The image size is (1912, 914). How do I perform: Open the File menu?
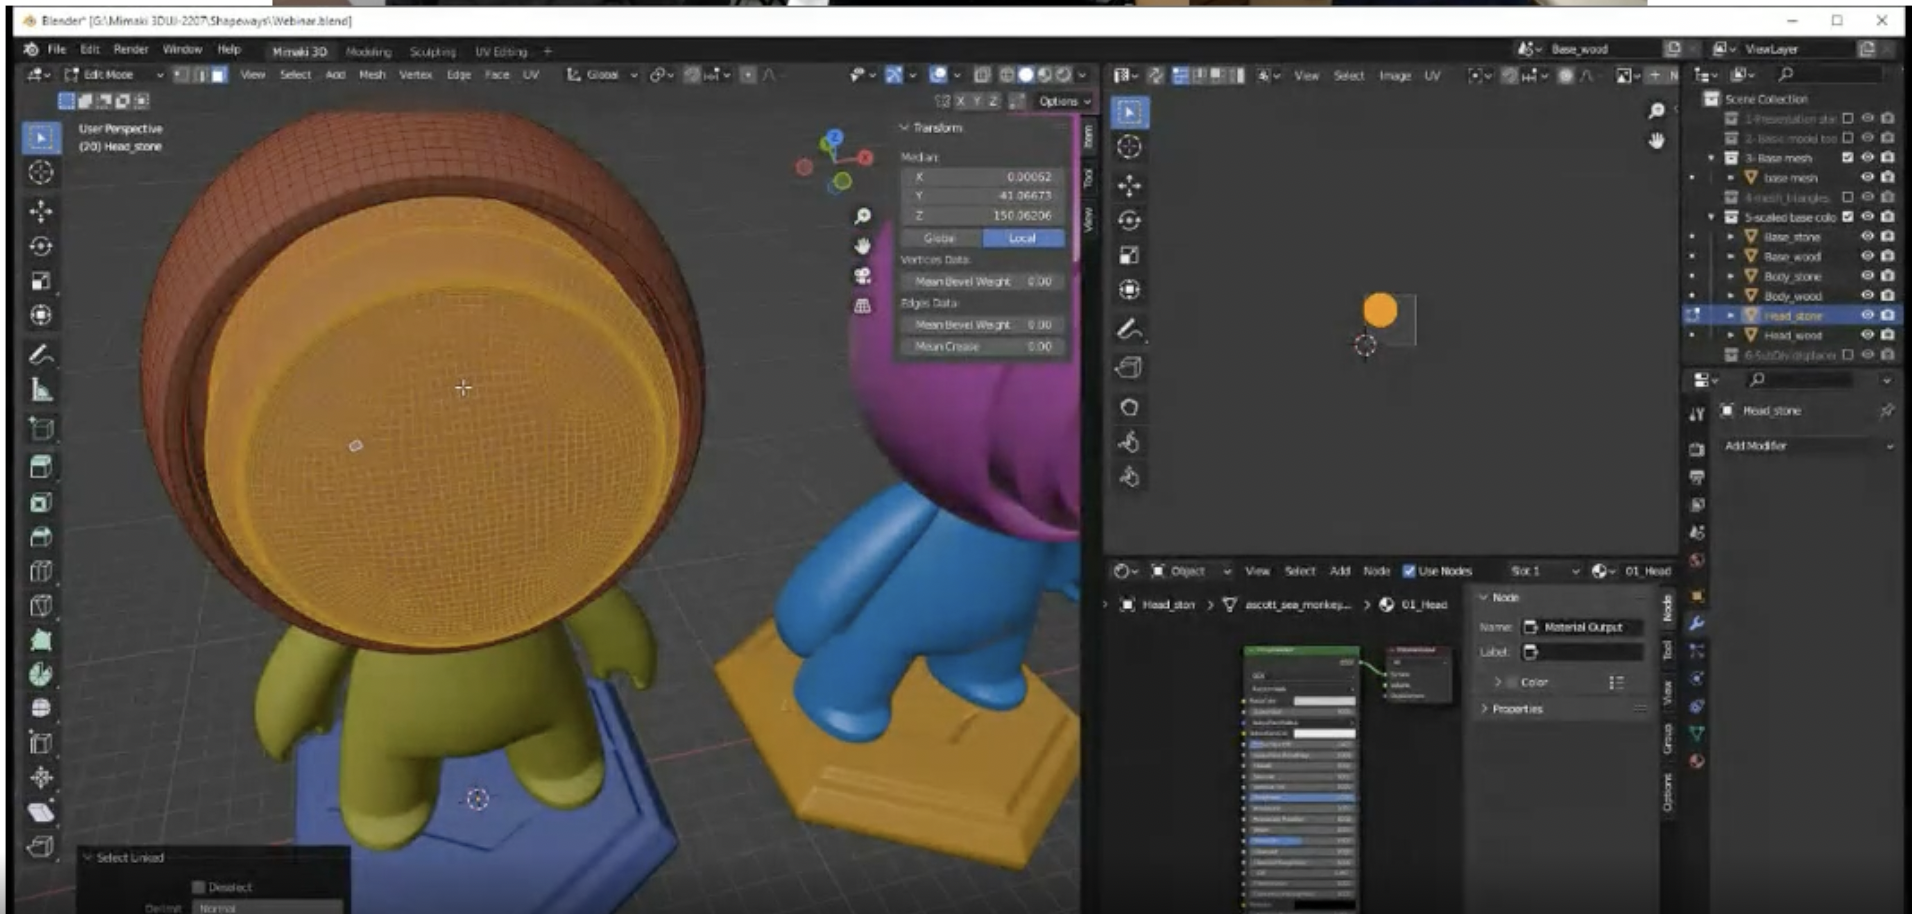click(57, 49)
